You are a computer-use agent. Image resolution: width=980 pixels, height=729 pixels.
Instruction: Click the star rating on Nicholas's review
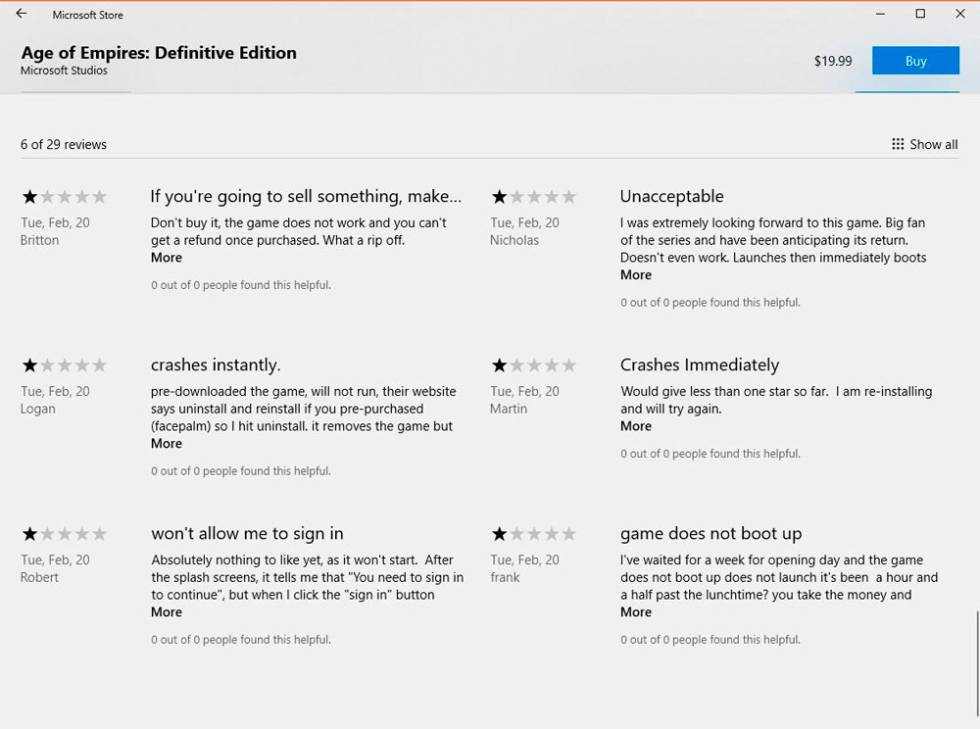coord(534,197)
